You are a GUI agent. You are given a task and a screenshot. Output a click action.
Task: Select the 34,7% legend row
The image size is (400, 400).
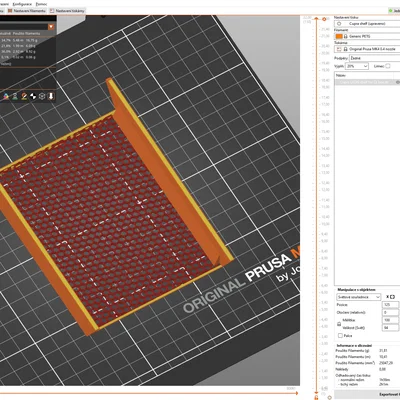(x=27, y=40)
